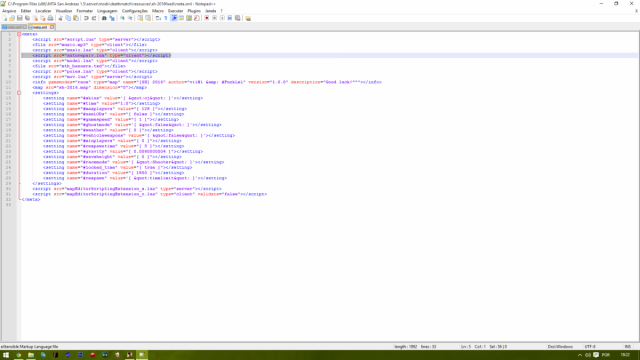This screenshot has width=640, height=360.
Task: Click the save recorded macro icon
Action: [238, 18]
